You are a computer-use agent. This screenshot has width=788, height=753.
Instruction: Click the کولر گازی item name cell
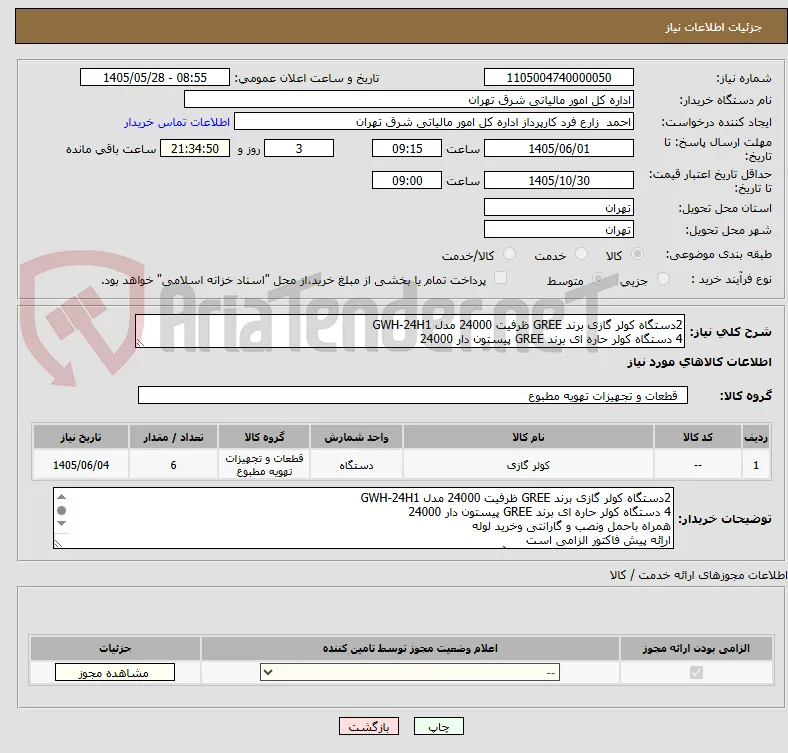click(528, 465)
